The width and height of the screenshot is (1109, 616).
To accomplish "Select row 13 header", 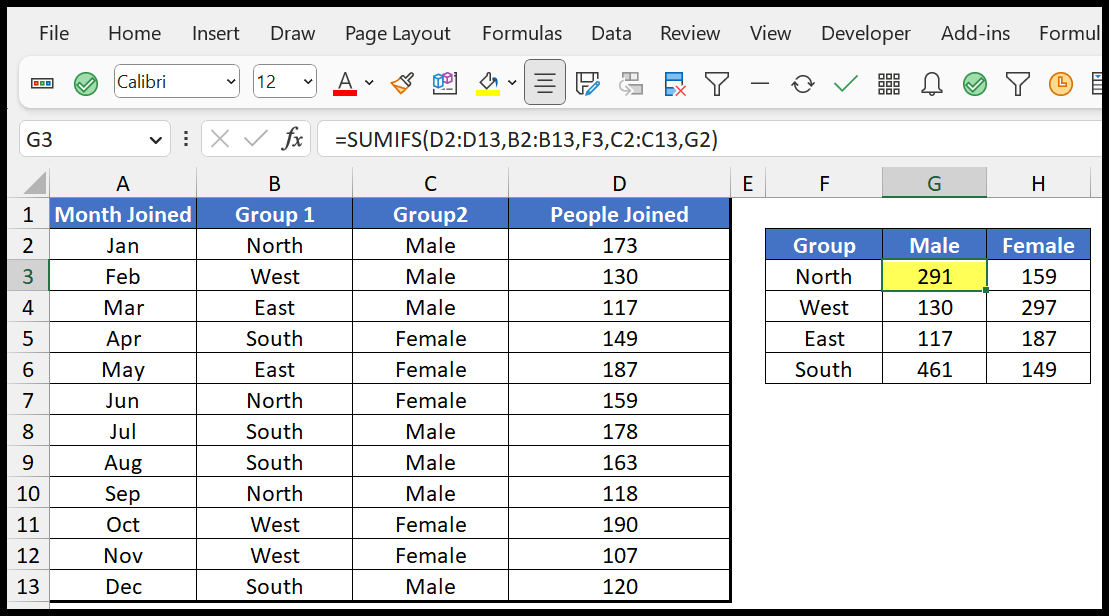I will [28, 586].
